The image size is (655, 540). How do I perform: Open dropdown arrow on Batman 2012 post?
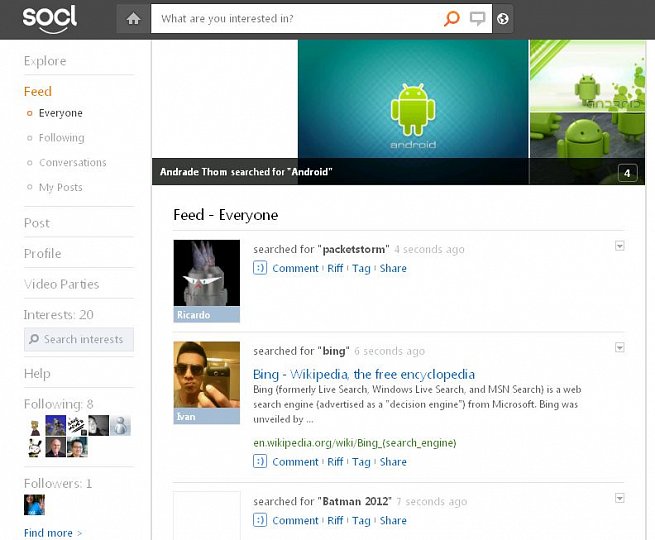[620, 498]
